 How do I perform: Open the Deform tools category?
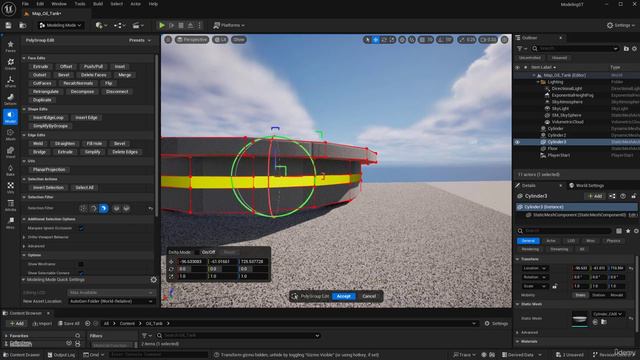(x=10, y=99)
